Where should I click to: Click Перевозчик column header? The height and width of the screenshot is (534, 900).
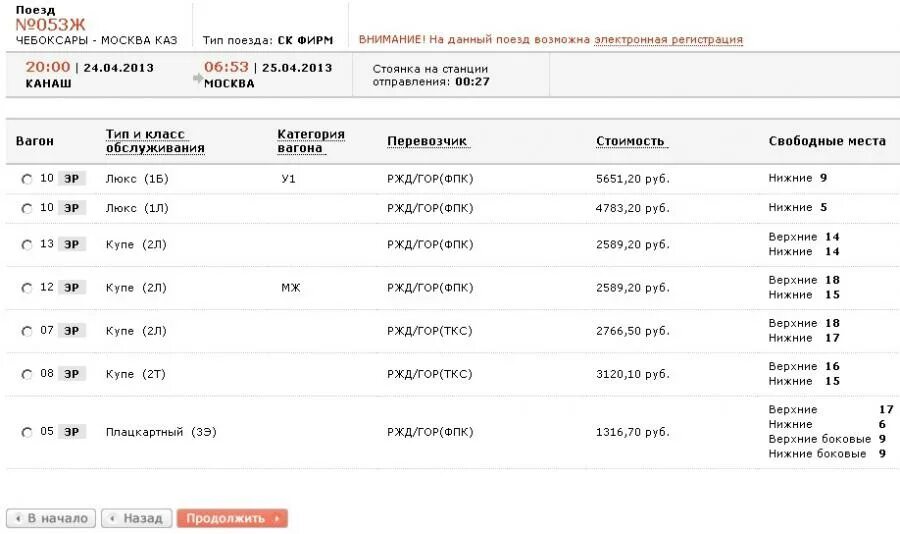coord(427,141)
